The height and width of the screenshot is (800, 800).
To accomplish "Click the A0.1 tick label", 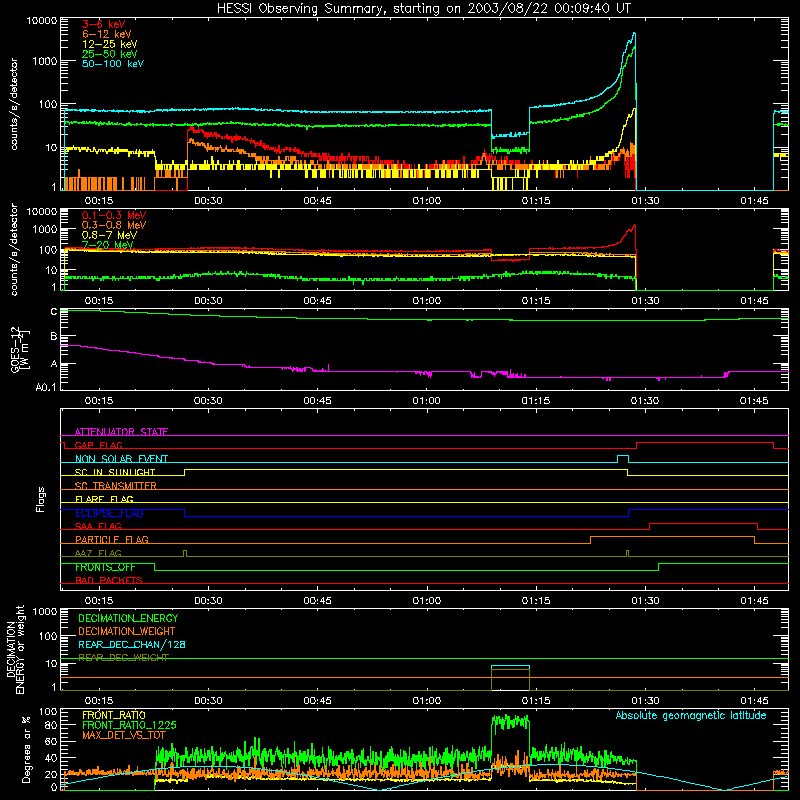I will (x=46, y=387).
